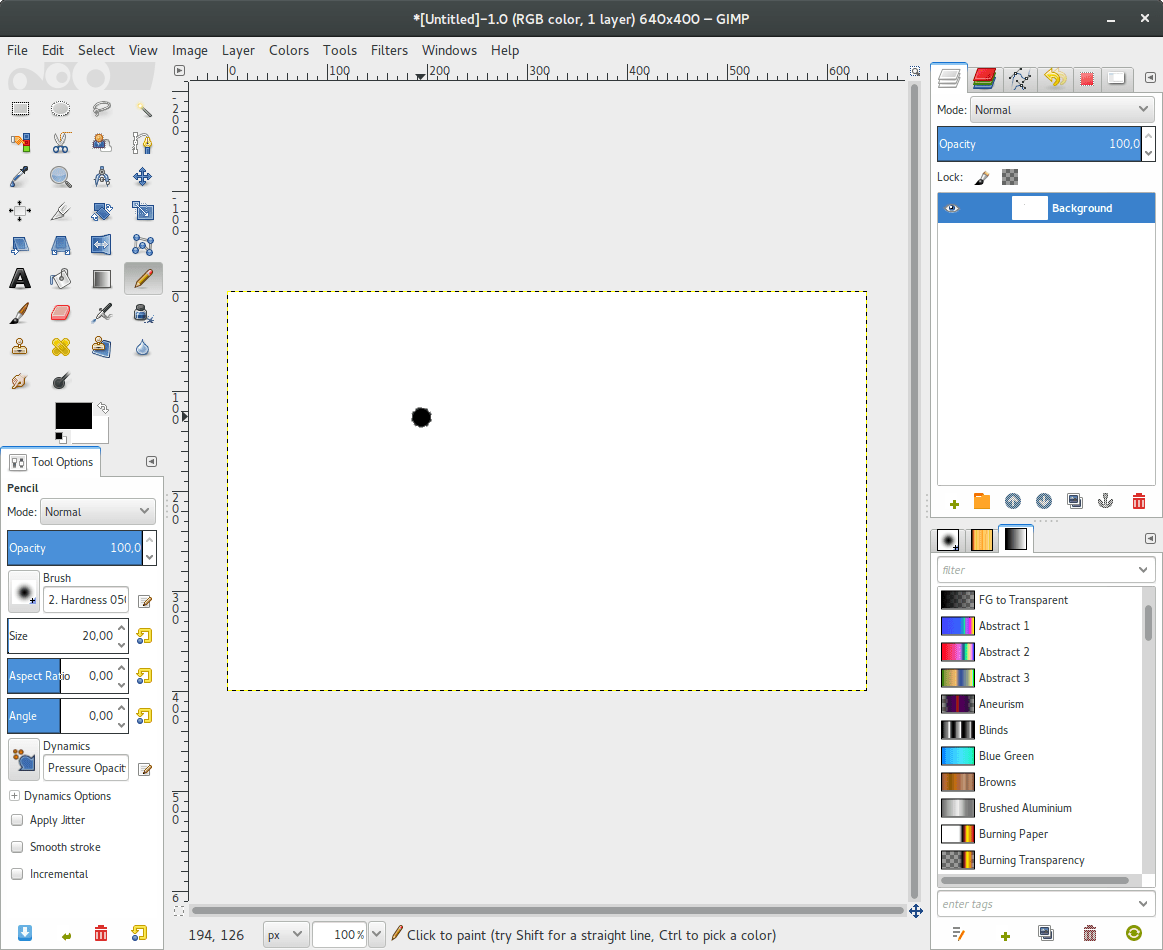Turn on Smooth stroke

[16, 847]
